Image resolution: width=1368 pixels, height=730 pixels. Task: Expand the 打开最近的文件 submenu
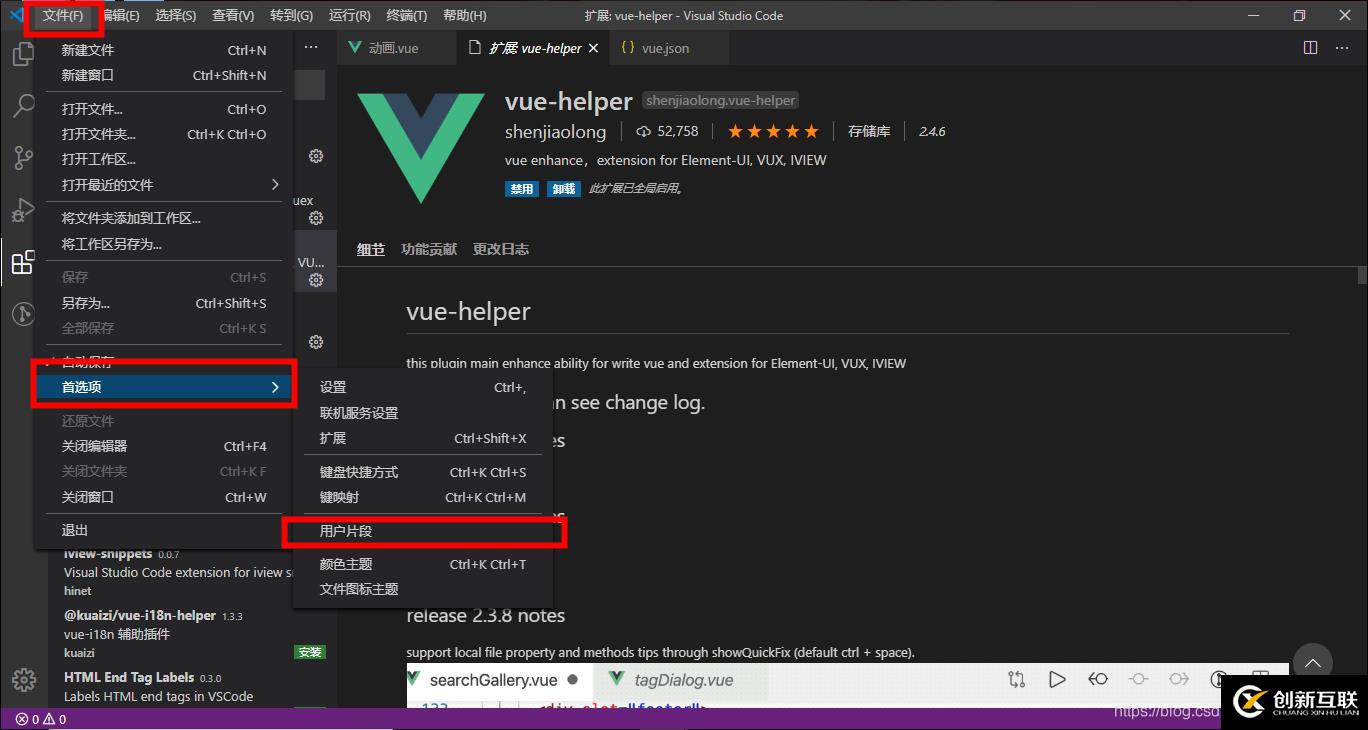point(165,185)
